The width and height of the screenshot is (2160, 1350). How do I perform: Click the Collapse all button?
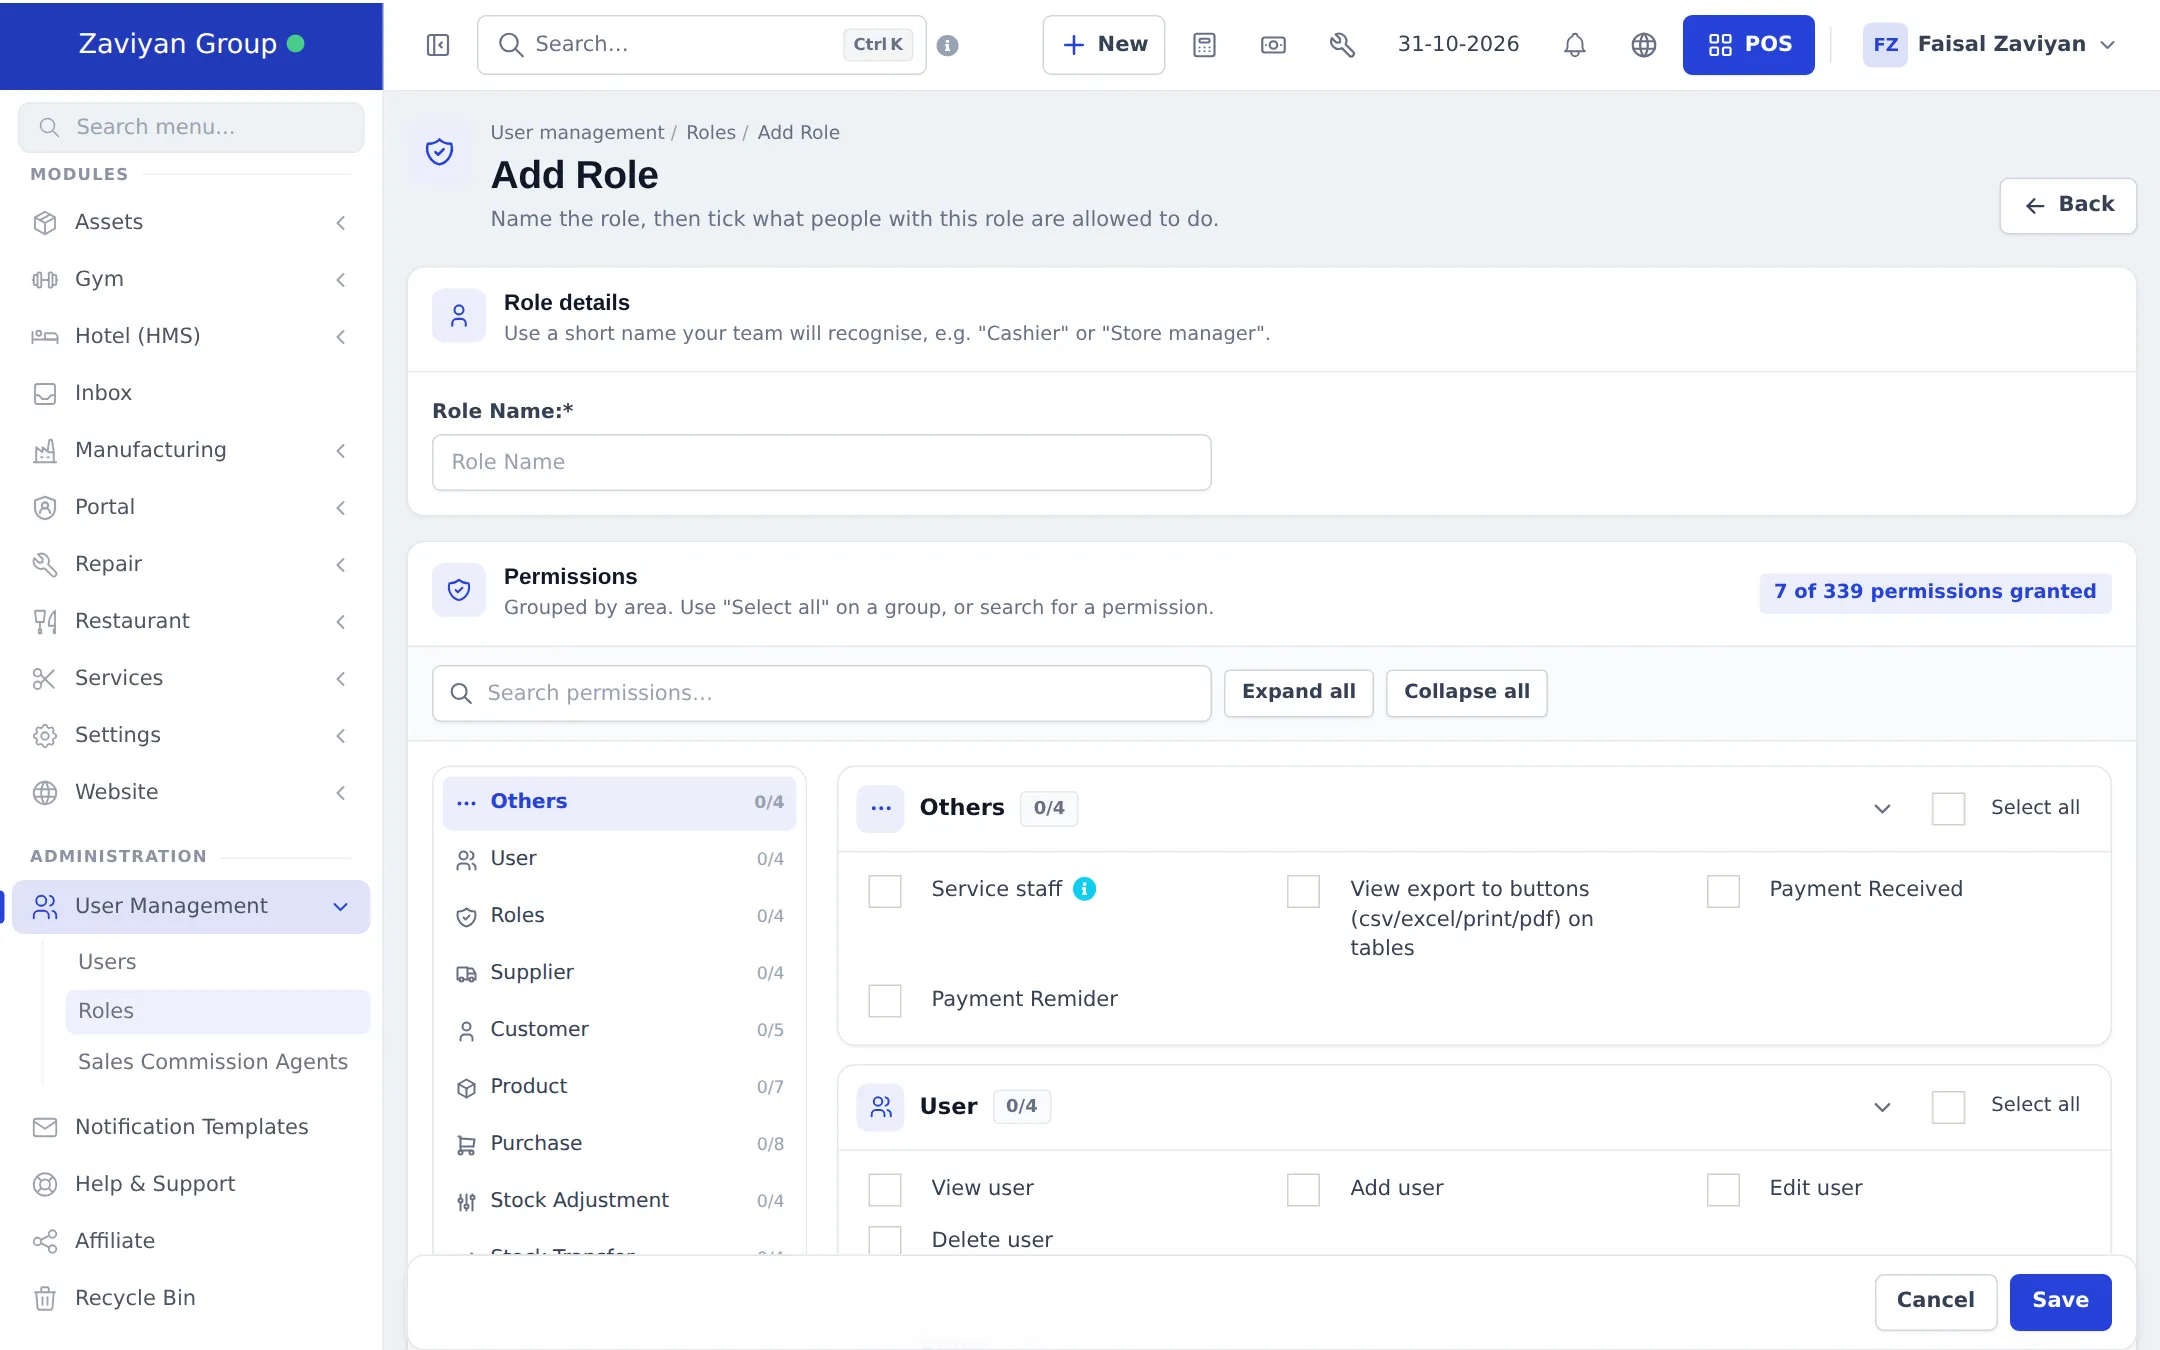point(1466,692)
